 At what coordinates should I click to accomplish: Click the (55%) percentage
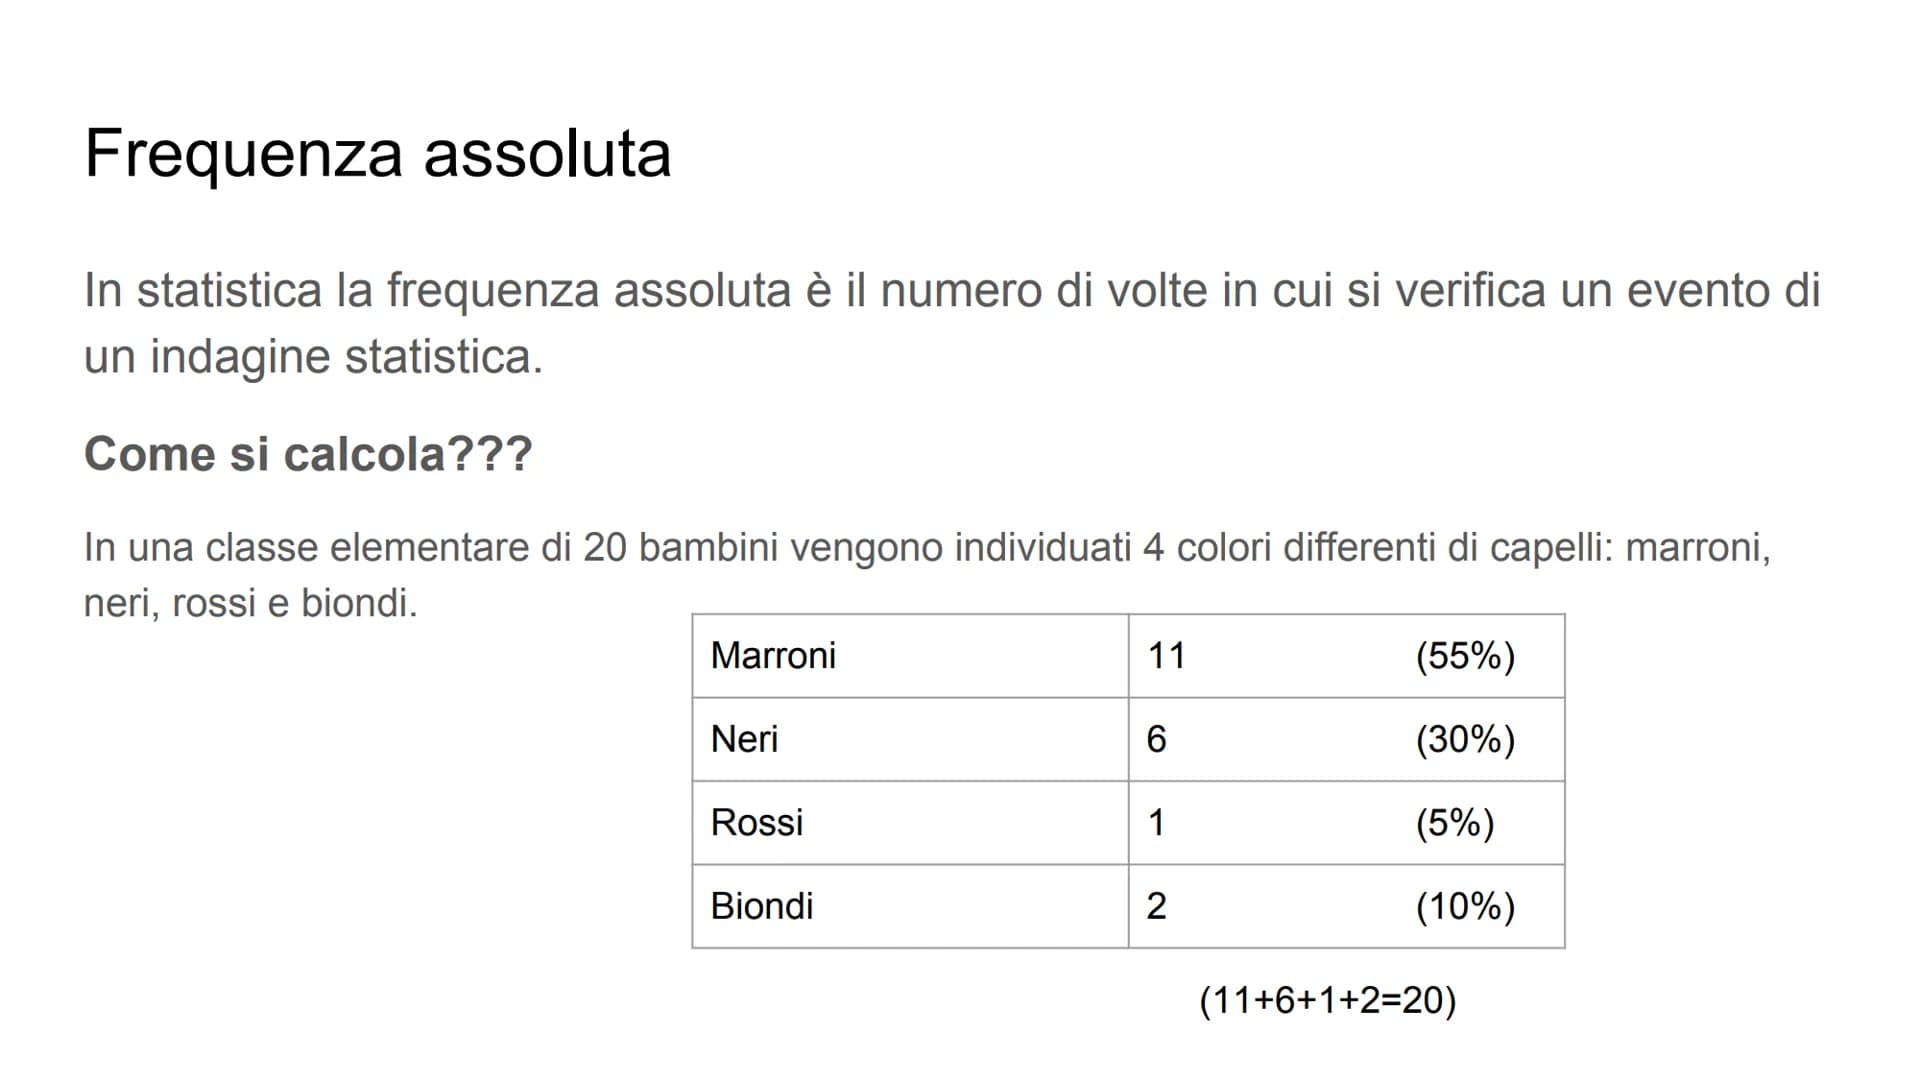click(x=1465, y=656)
